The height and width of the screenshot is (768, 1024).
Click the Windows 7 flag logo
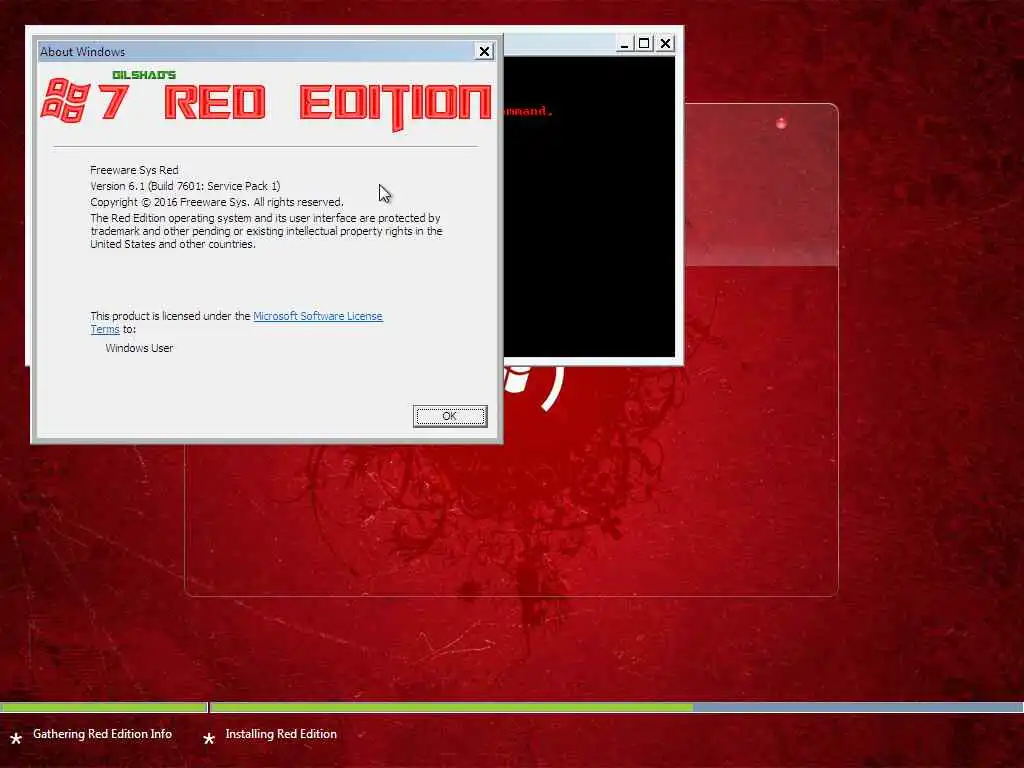click(66, 100)
